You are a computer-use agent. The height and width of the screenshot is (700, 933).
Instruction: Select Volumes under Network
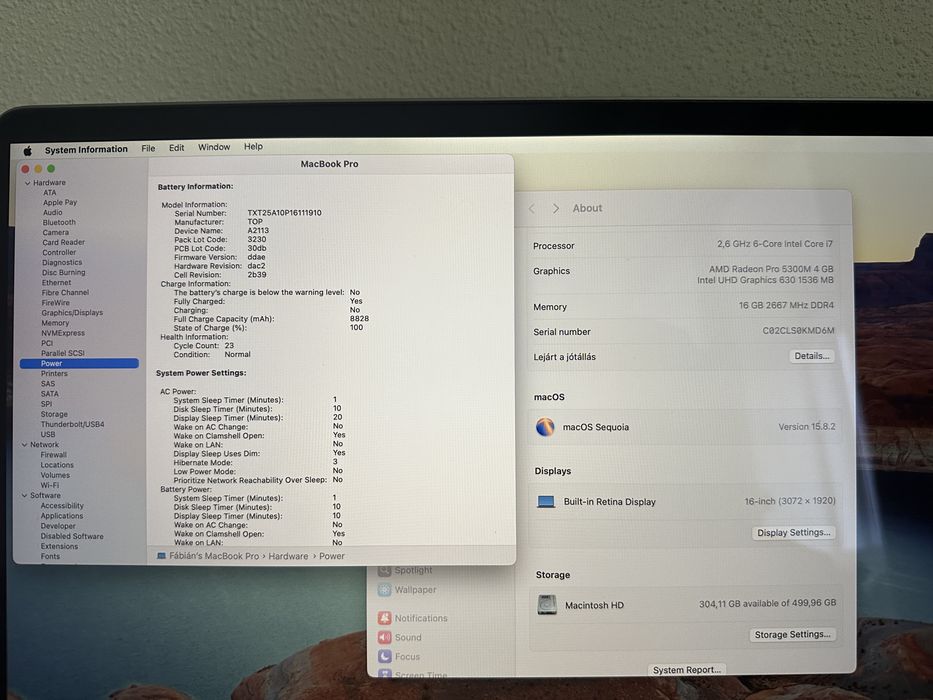(x=55, y=476)
